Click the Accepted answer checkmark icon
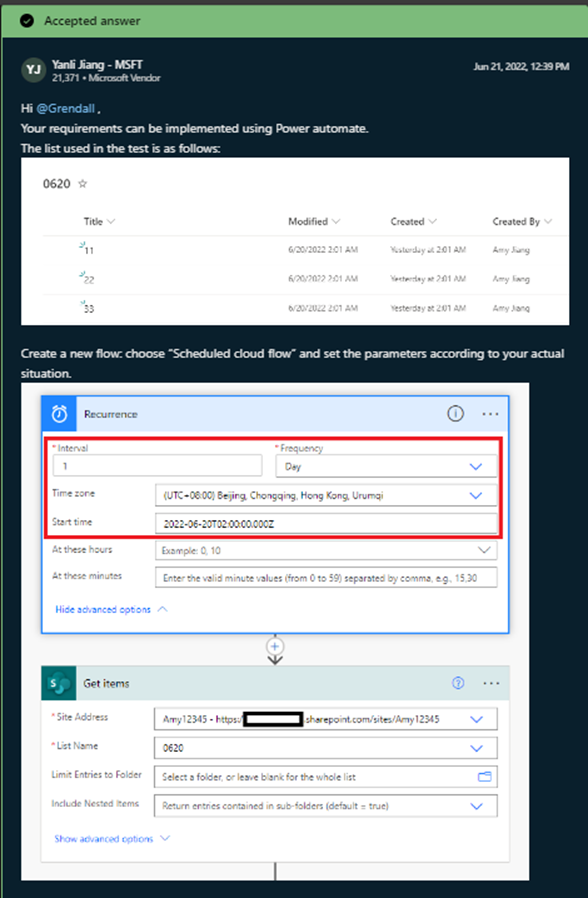The image size is (588, 898). click(x=27, y=21)
